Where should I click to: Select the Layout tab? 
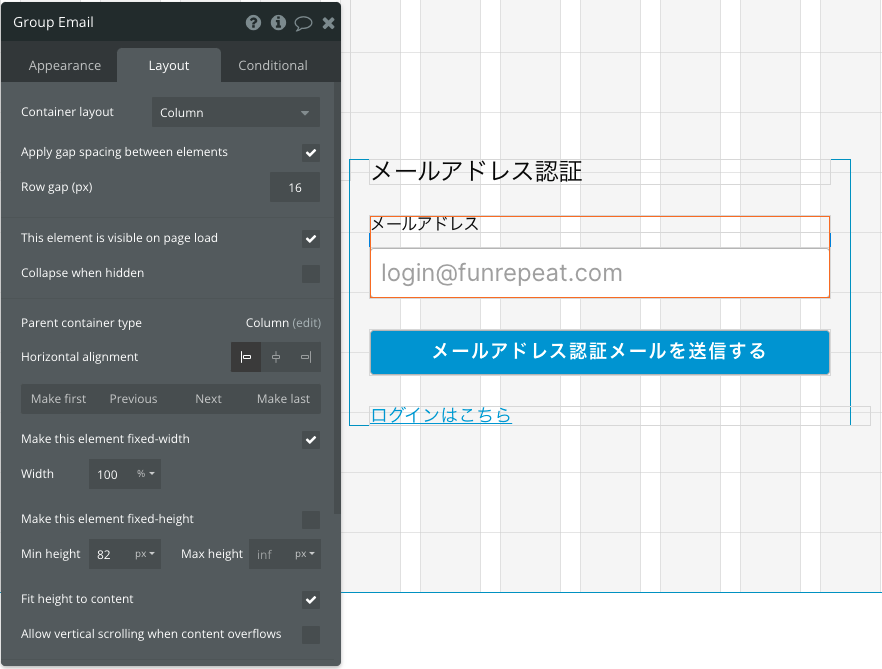[x=169, y=66]
